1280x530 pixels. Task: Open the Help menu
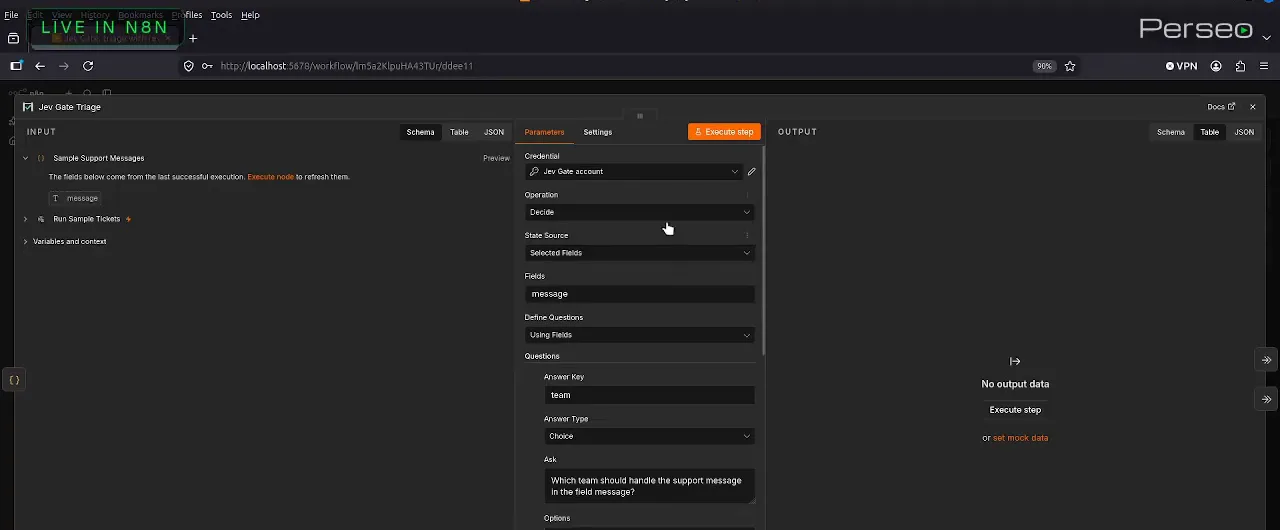250,15
